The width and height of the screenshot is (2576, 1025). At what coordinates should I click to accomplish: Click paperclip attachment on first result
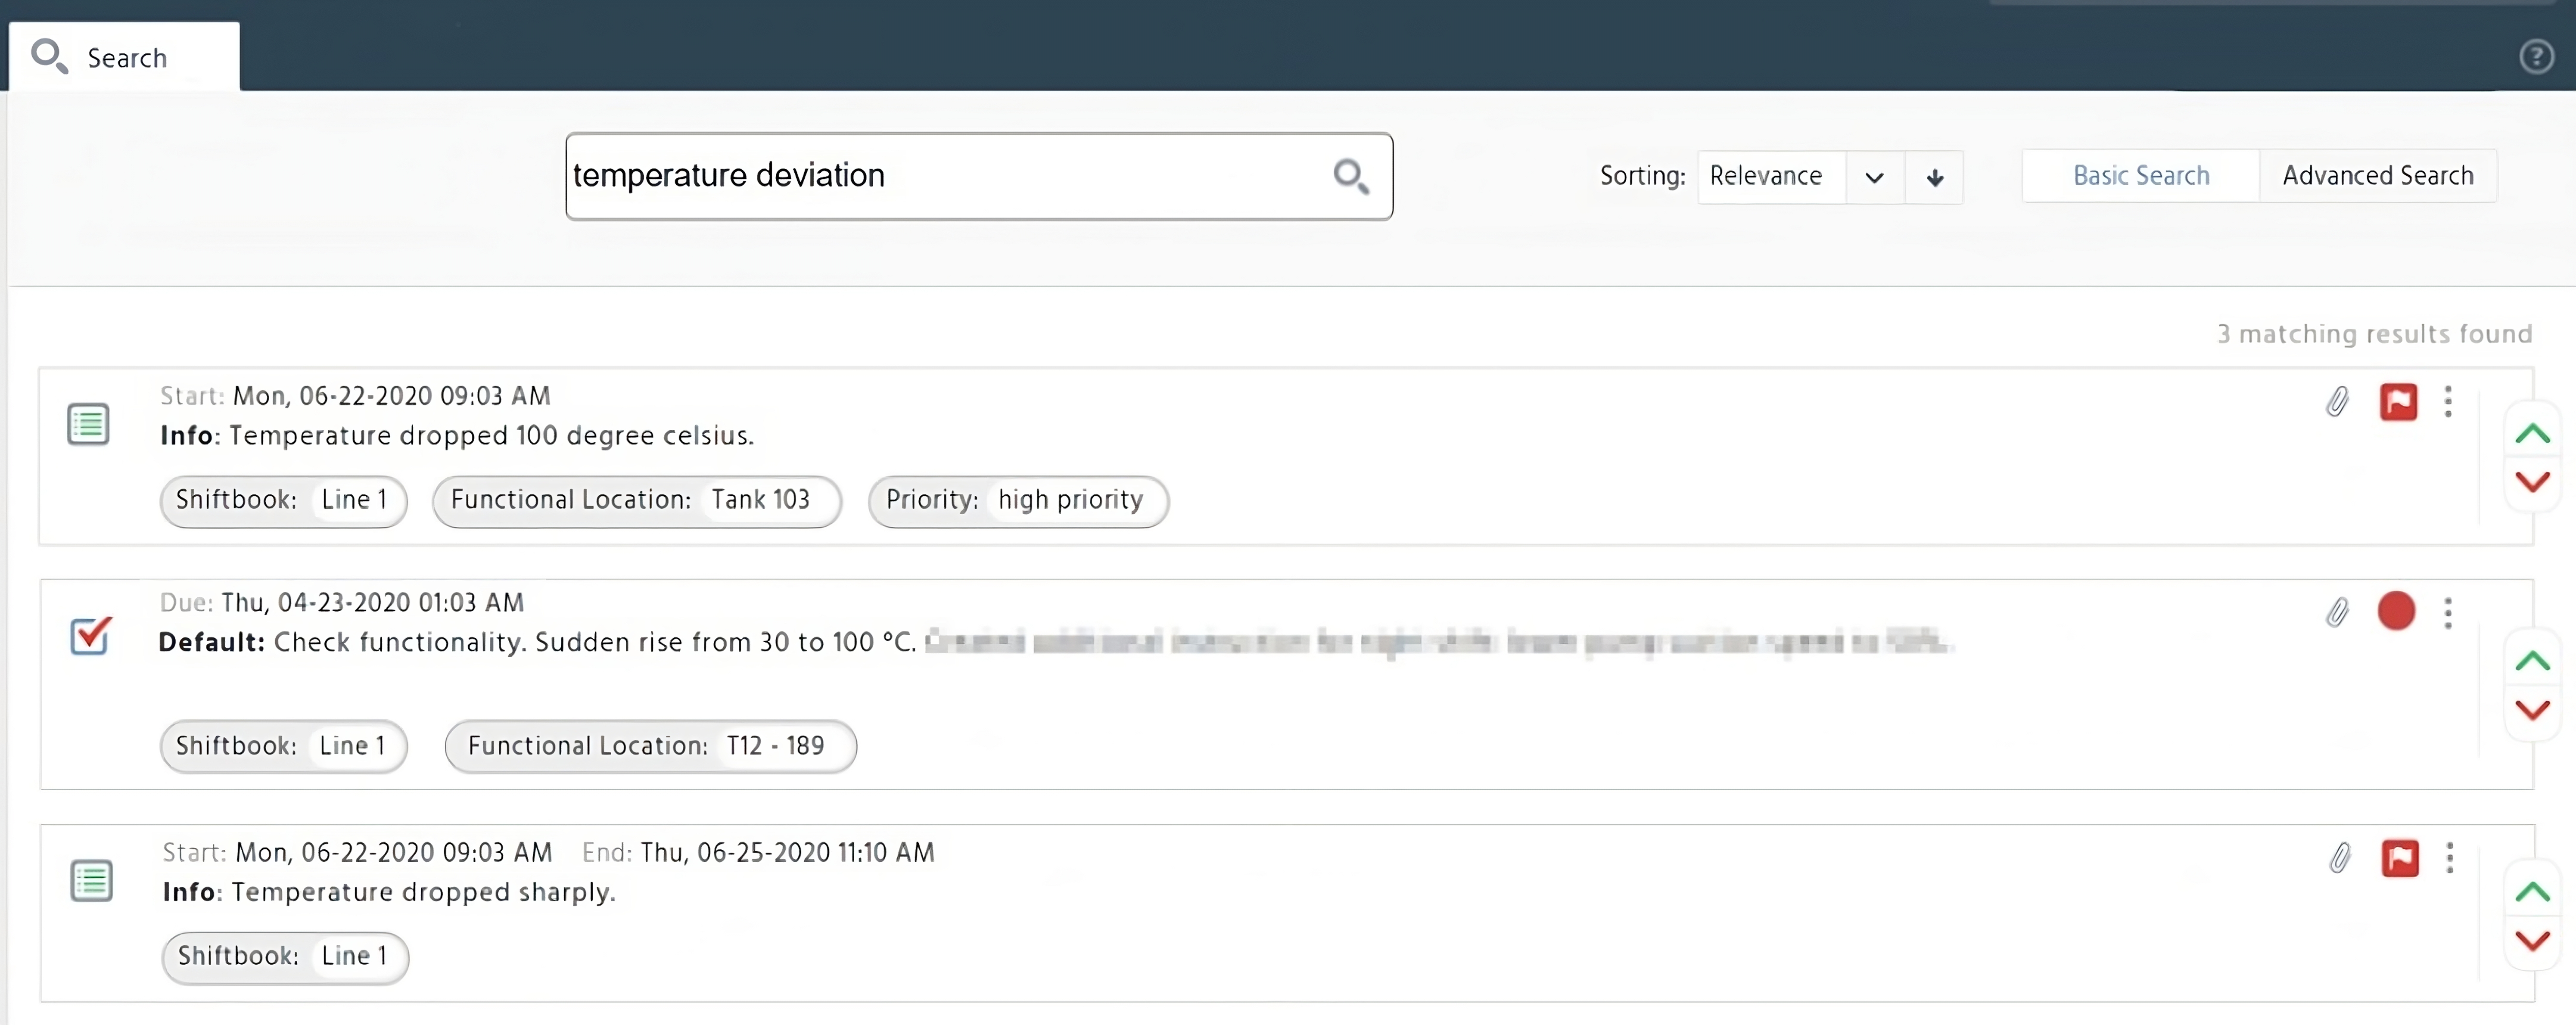2337,402
